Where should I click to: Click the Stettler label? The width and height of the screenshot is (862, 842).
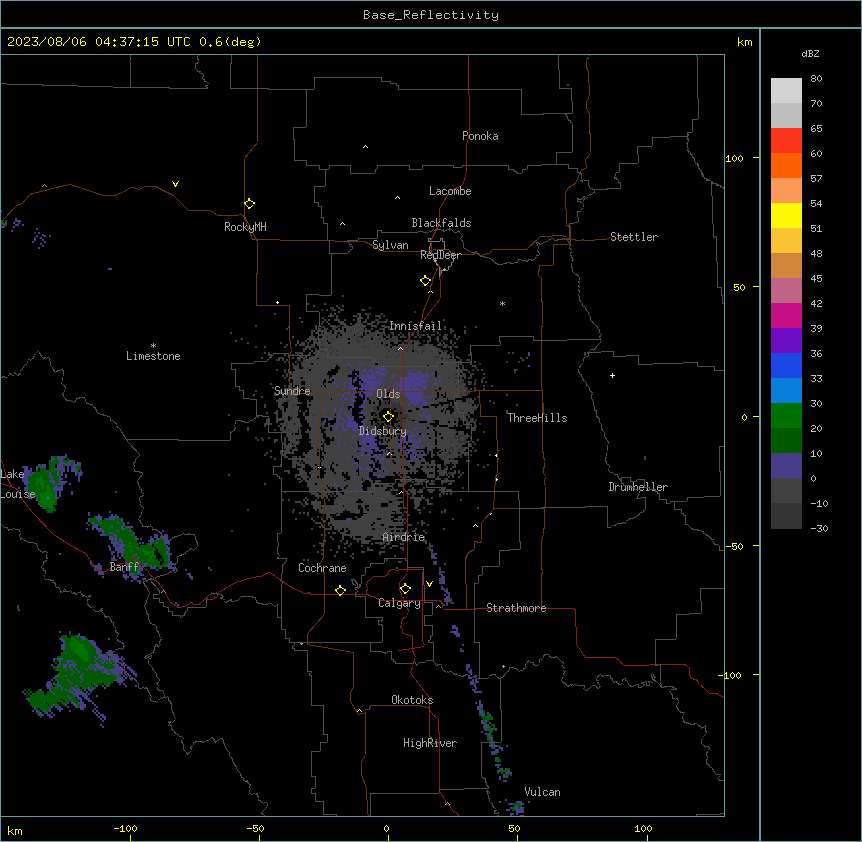point(634,237)
